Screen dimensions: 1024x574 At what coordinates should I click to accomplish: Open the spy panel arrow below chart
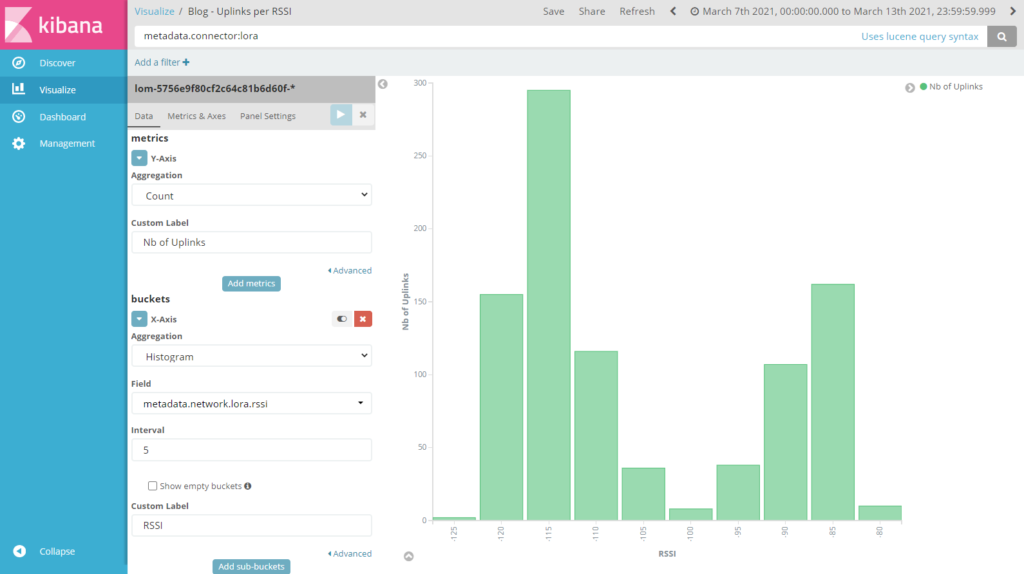pos(409,556)
